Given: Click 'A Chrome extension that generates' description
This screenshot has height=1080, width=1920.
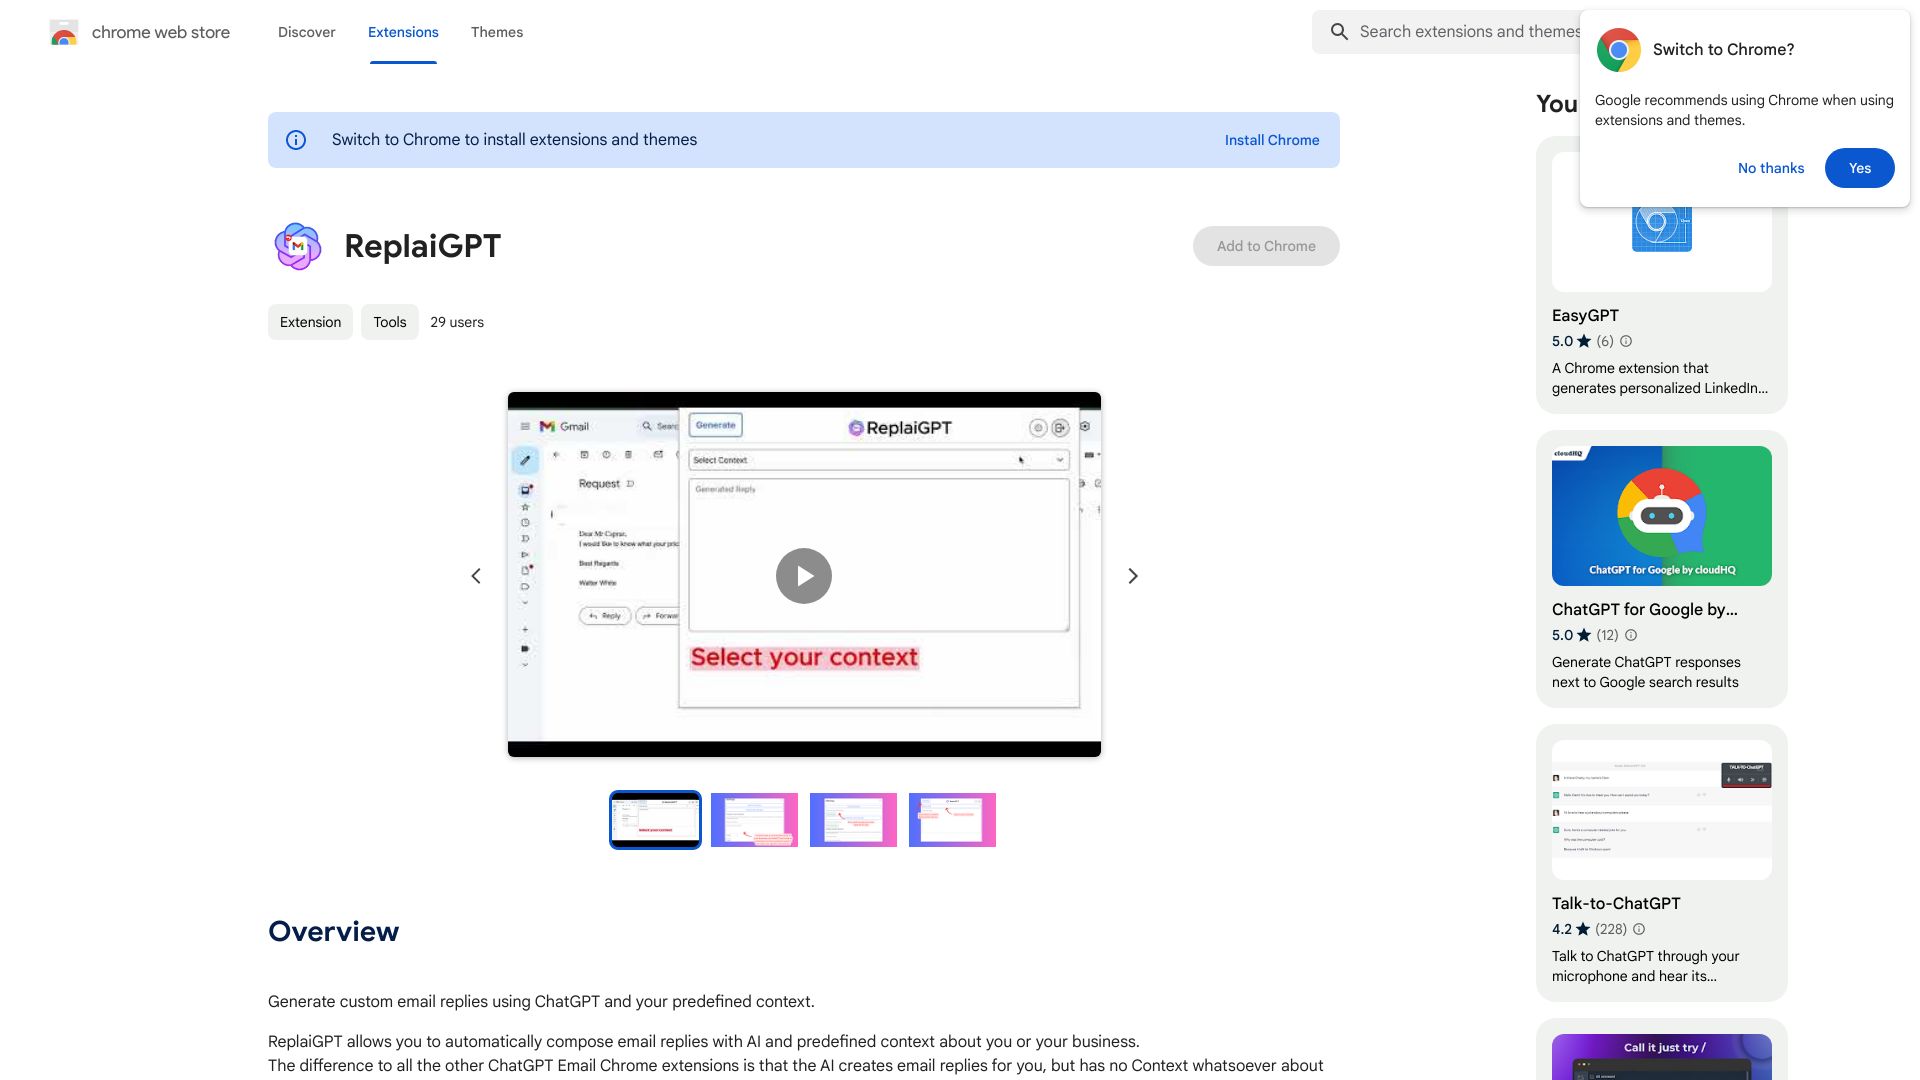Looking at the screenshot, I should click(x=1660, y=378).
